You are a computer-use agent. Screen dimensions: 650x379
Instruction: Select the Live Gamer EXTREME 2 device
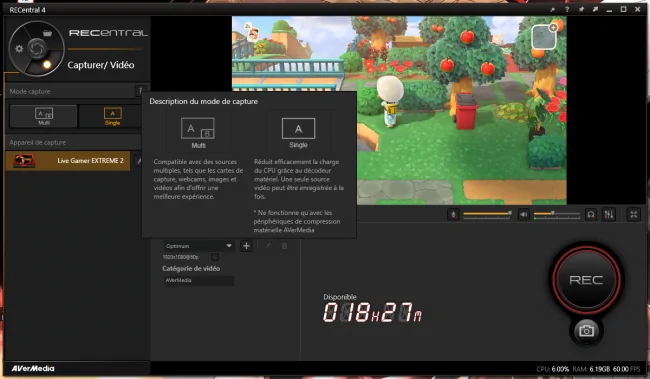click(x=68, y=161)
